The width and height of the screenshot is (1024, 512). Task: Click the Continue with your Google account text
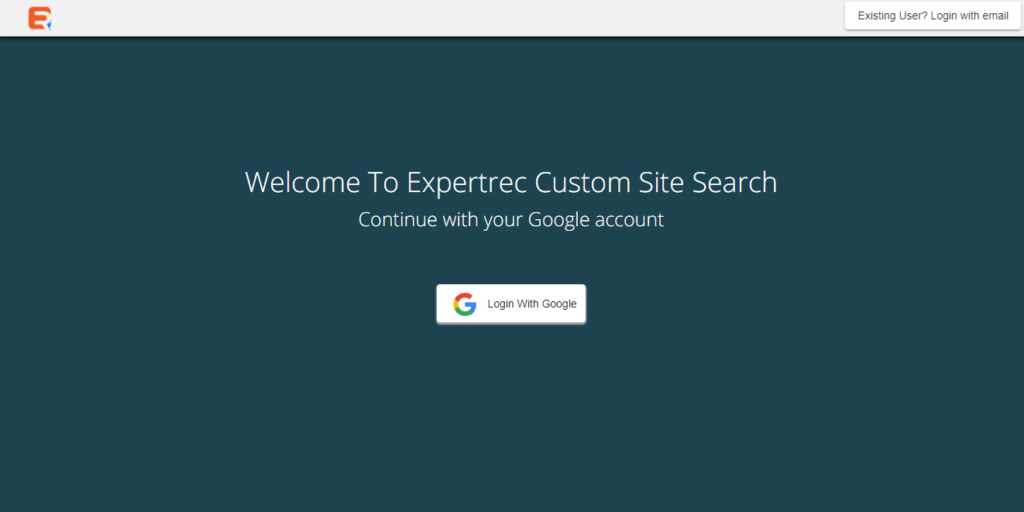511,219
